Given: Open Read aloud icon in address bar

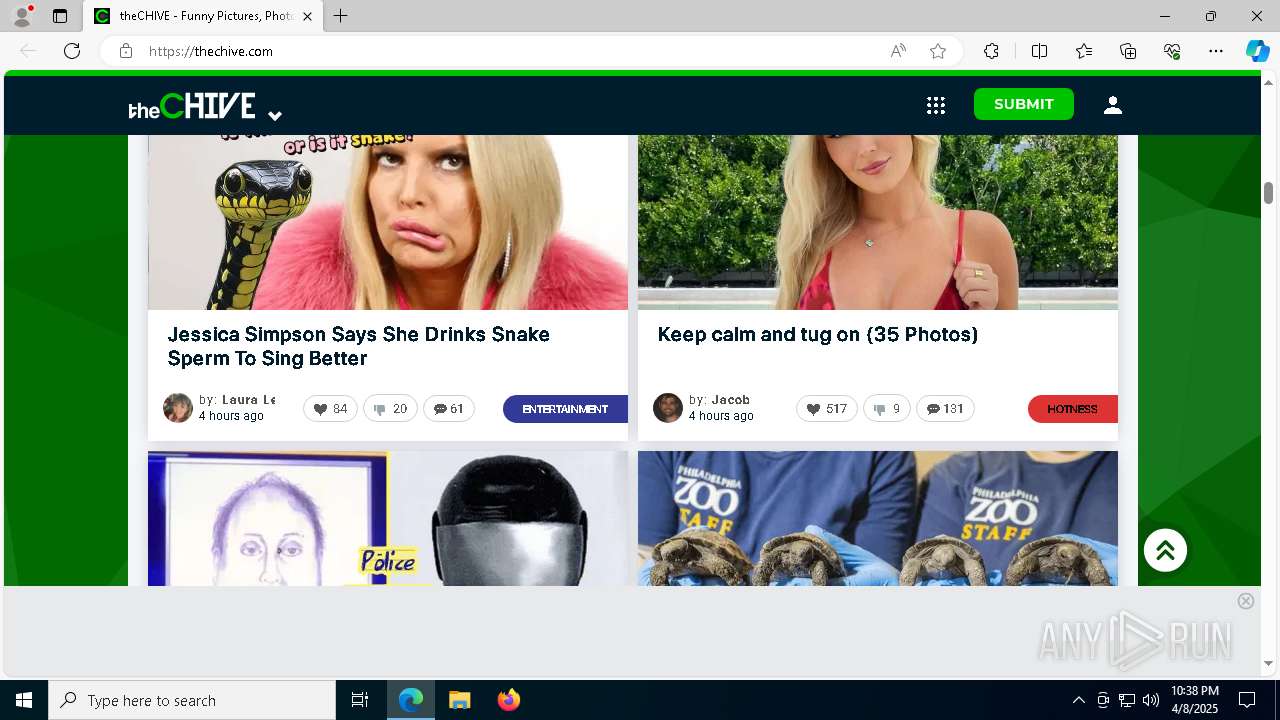Looking at the screenshot, I should coord(898,51).
